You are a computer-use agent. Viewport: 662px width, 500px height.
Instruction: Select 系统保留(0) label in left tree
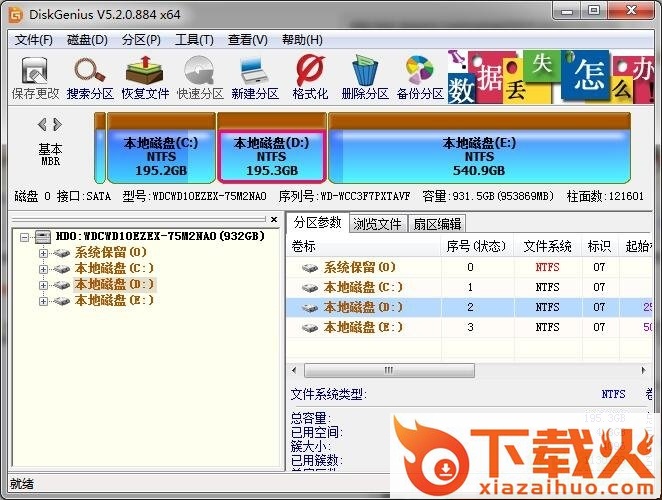click(x=111, y=253)
